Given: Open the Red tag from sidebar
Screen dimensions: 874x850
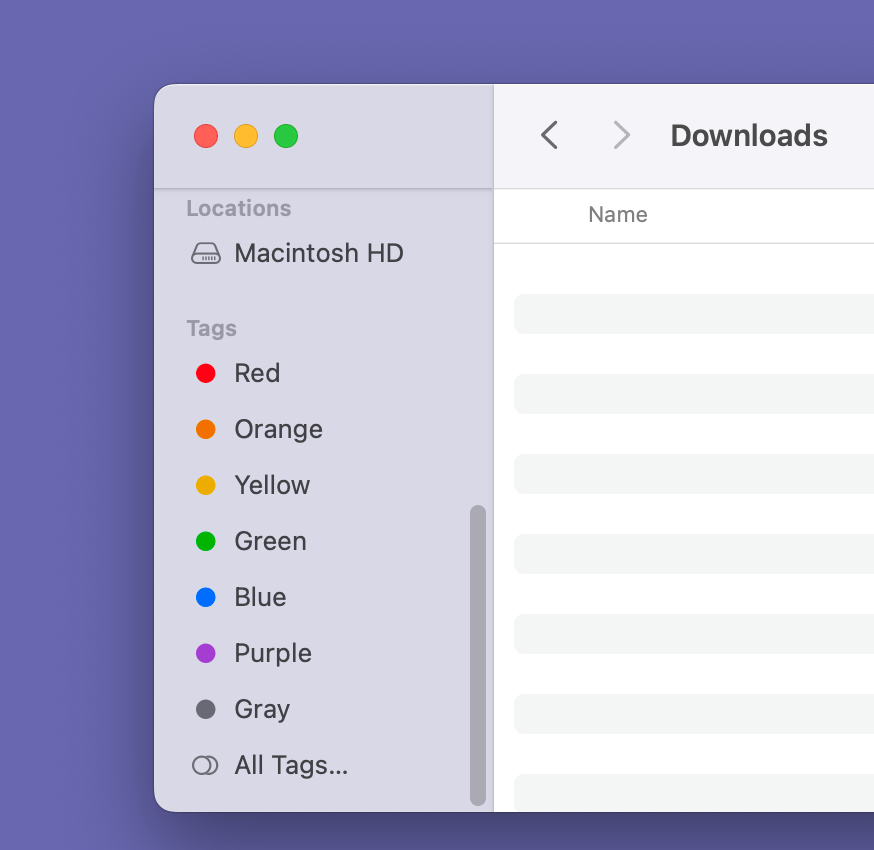Looking at the screenshot, I should [257, 373].
